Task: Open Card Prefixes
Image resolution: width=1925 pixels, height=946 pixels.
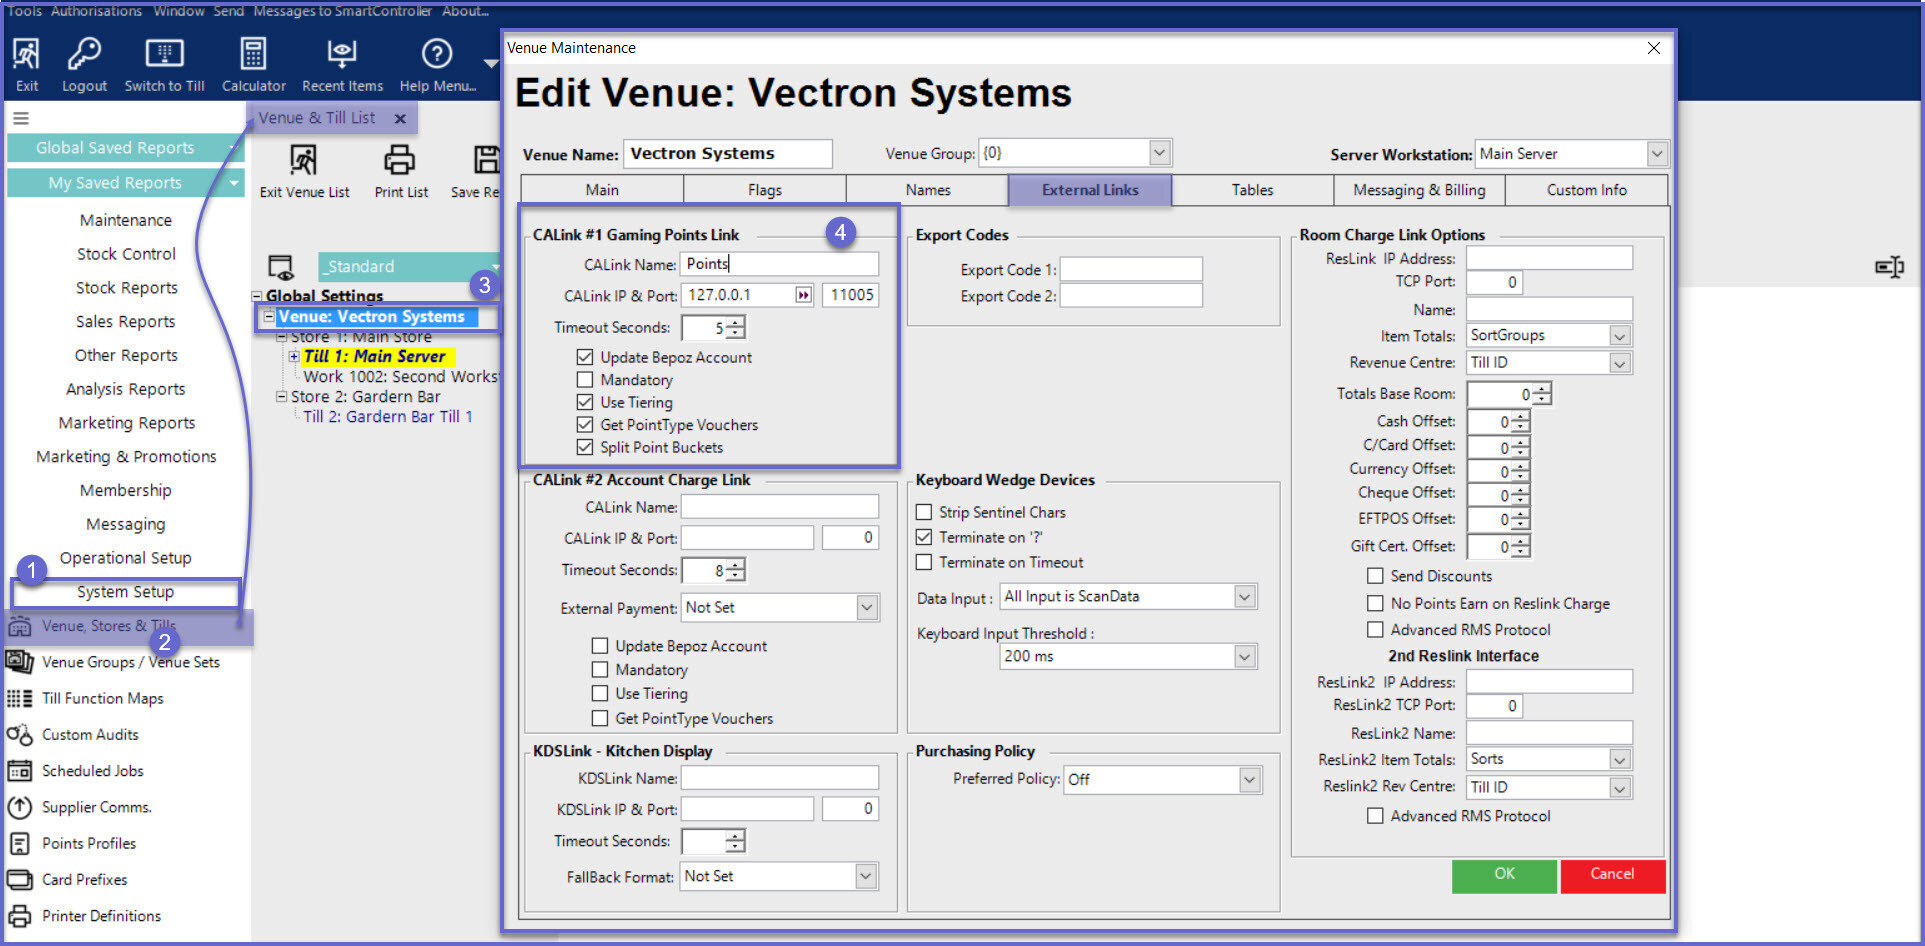Action: pyautogui.click(x=84, y=879)
